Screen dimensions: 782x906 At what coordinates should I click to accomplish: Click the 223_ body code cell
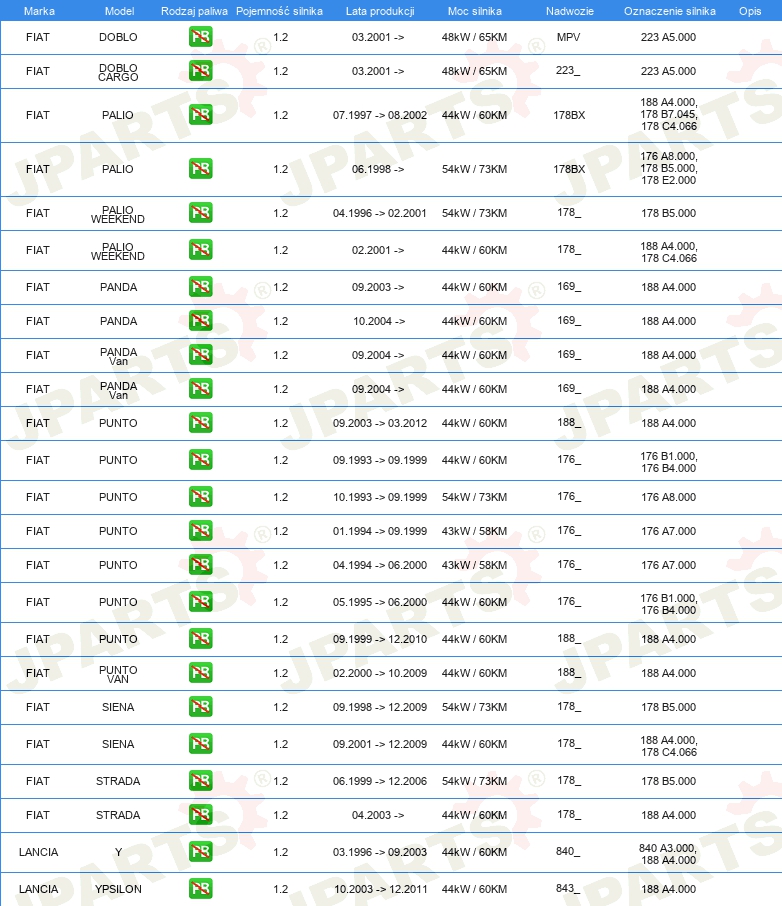click(568, 70)
